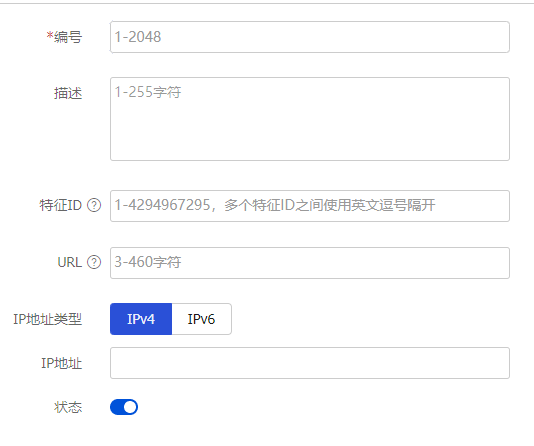Click the URL field with 3-460字符 placeholder
This screenshot has width=534, height=446.
coord(310,263)
